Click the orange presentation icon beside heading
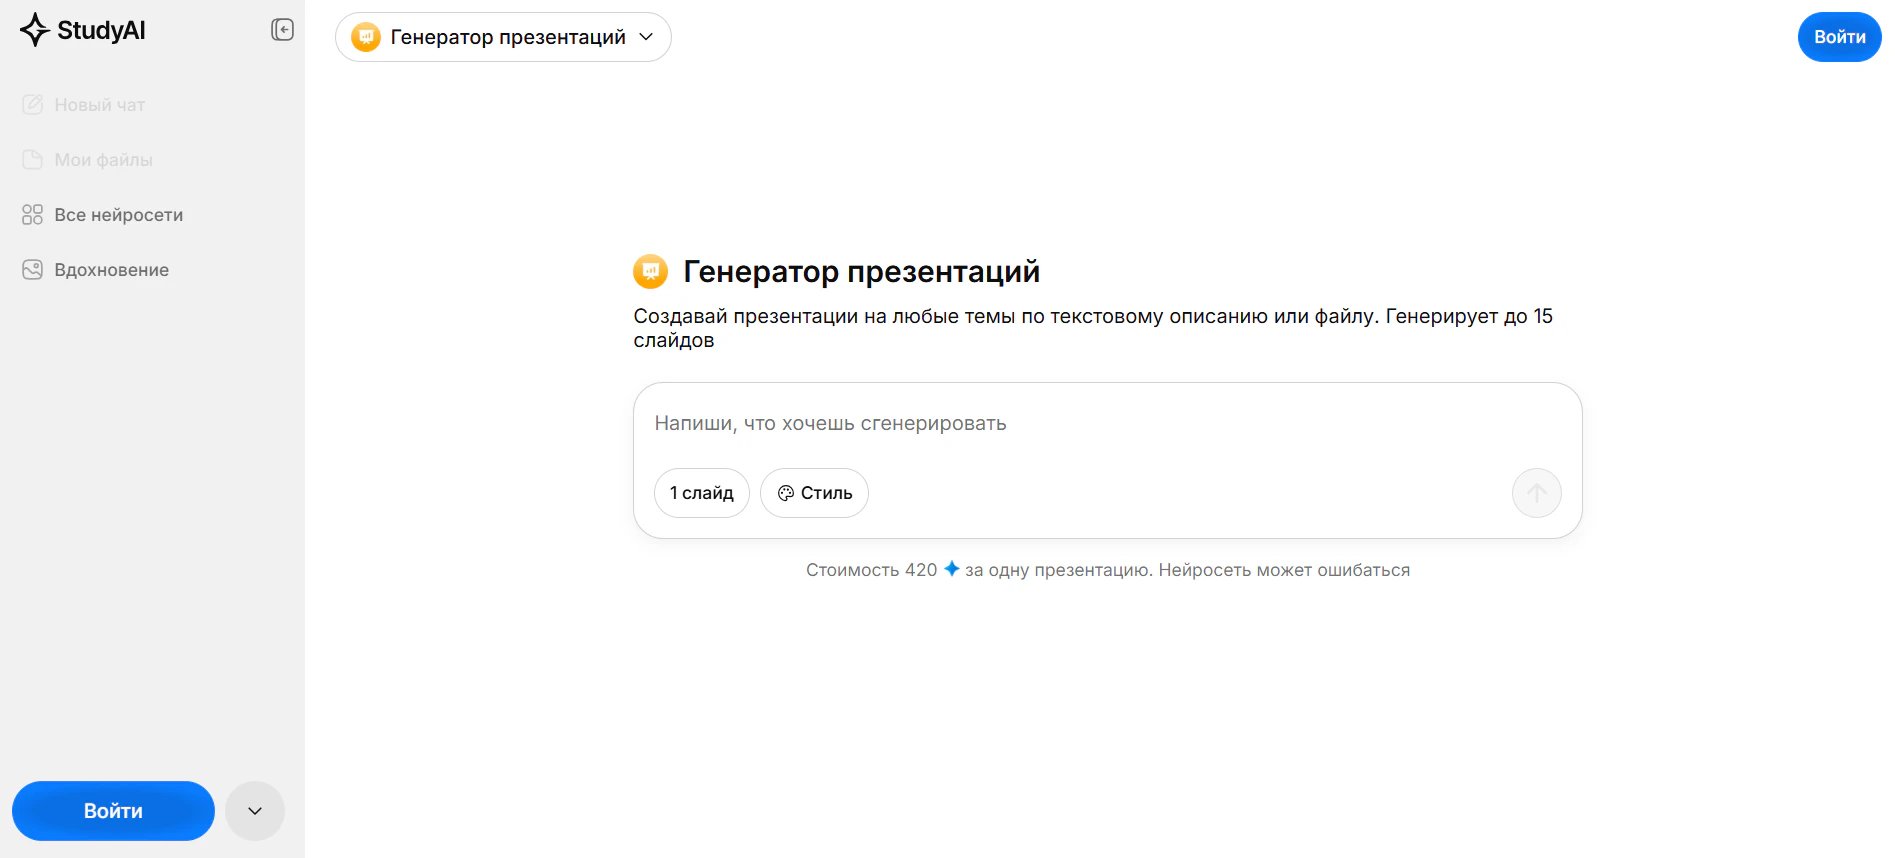 click(651, 271)
